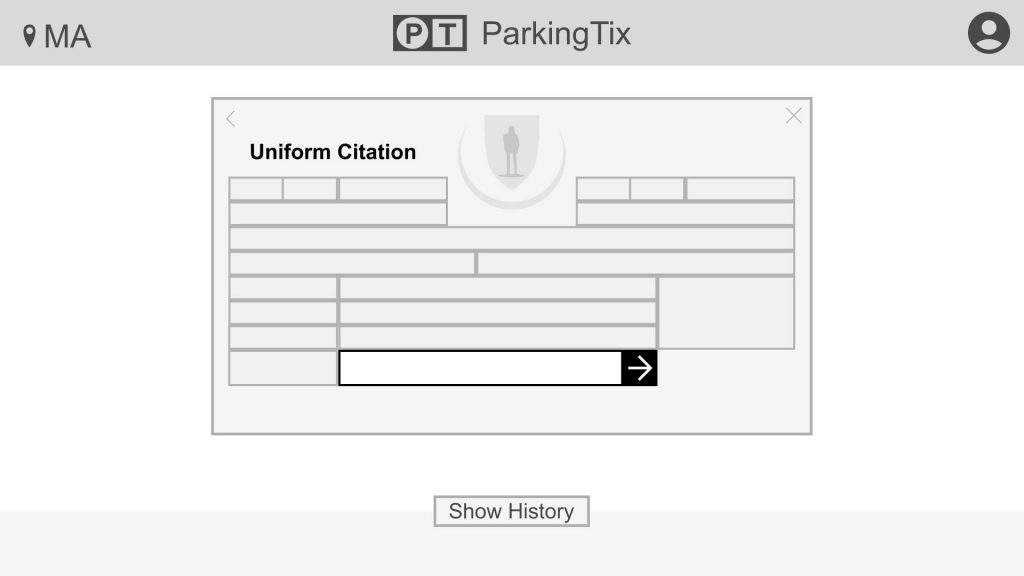The image size is (1024, 576).
Task: Go back using the left chevron
Action: click(231, 119)
